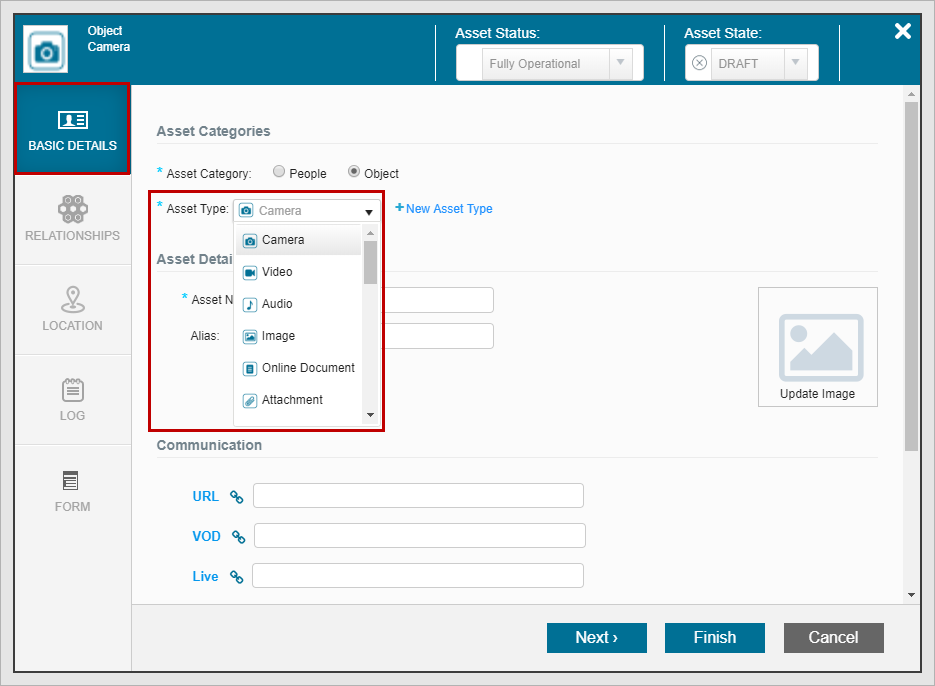Click the link icon next to Live
Viewport: 935px width, 686px height.
coord(236,577)
